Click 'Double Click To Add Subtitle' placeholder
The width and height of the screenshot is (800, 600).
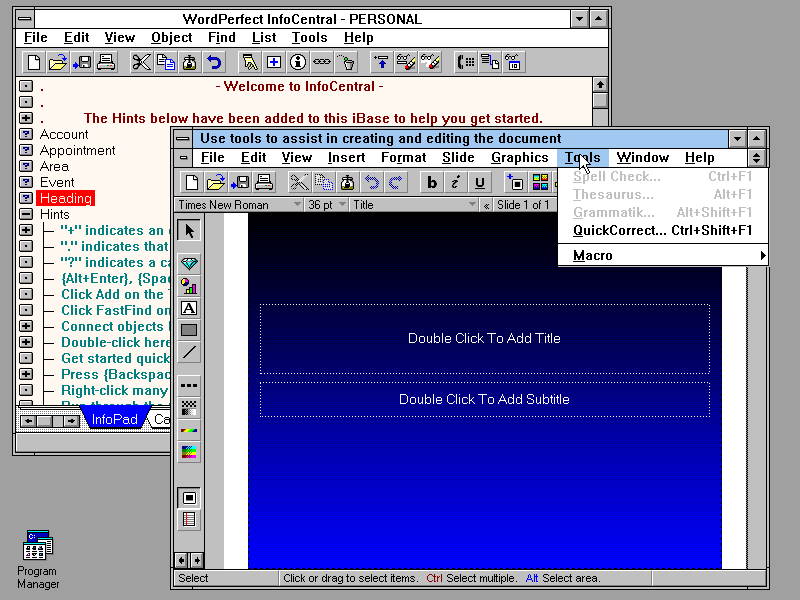click(x=485, y=399)
